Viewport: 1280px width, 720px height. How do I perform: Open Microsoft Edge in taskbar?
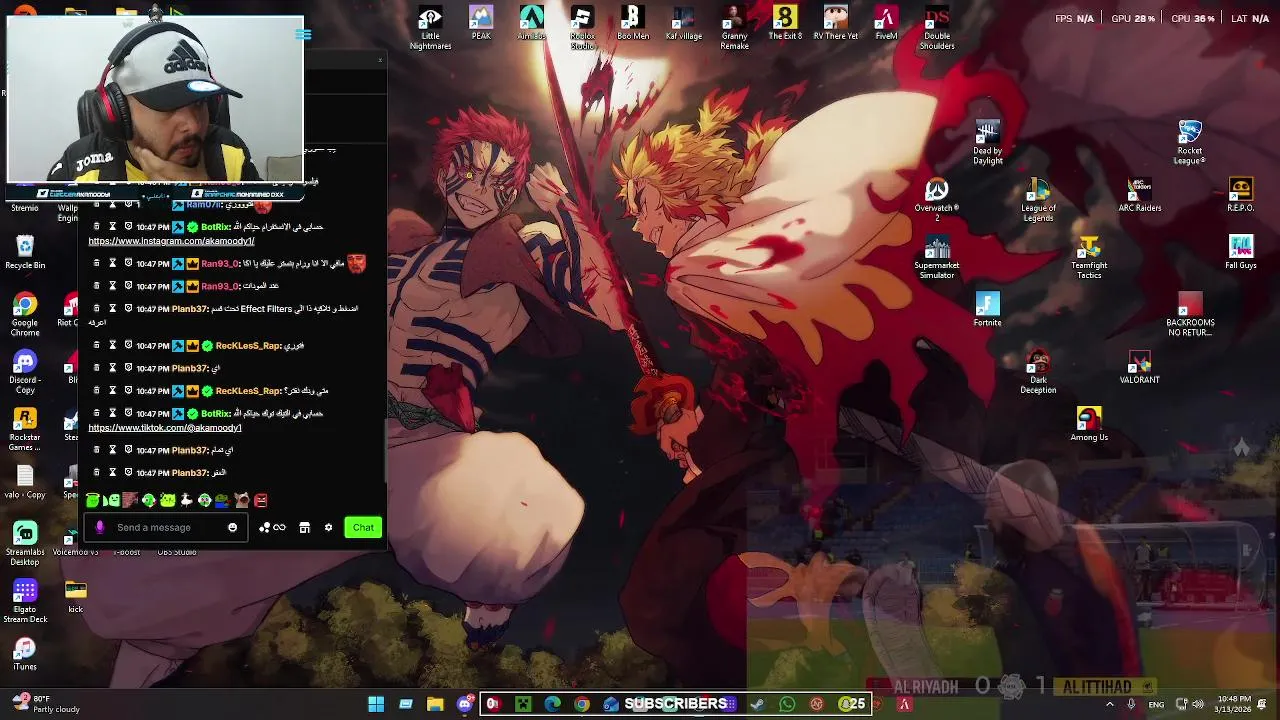[x=552, y=704]
